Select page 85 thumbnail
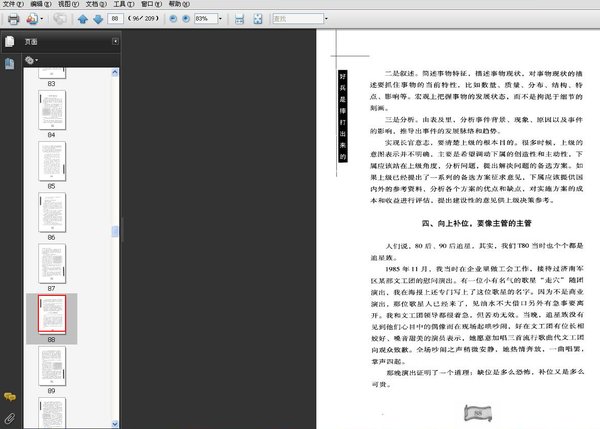This screenshot has width=600, height=429. (52, 161)
